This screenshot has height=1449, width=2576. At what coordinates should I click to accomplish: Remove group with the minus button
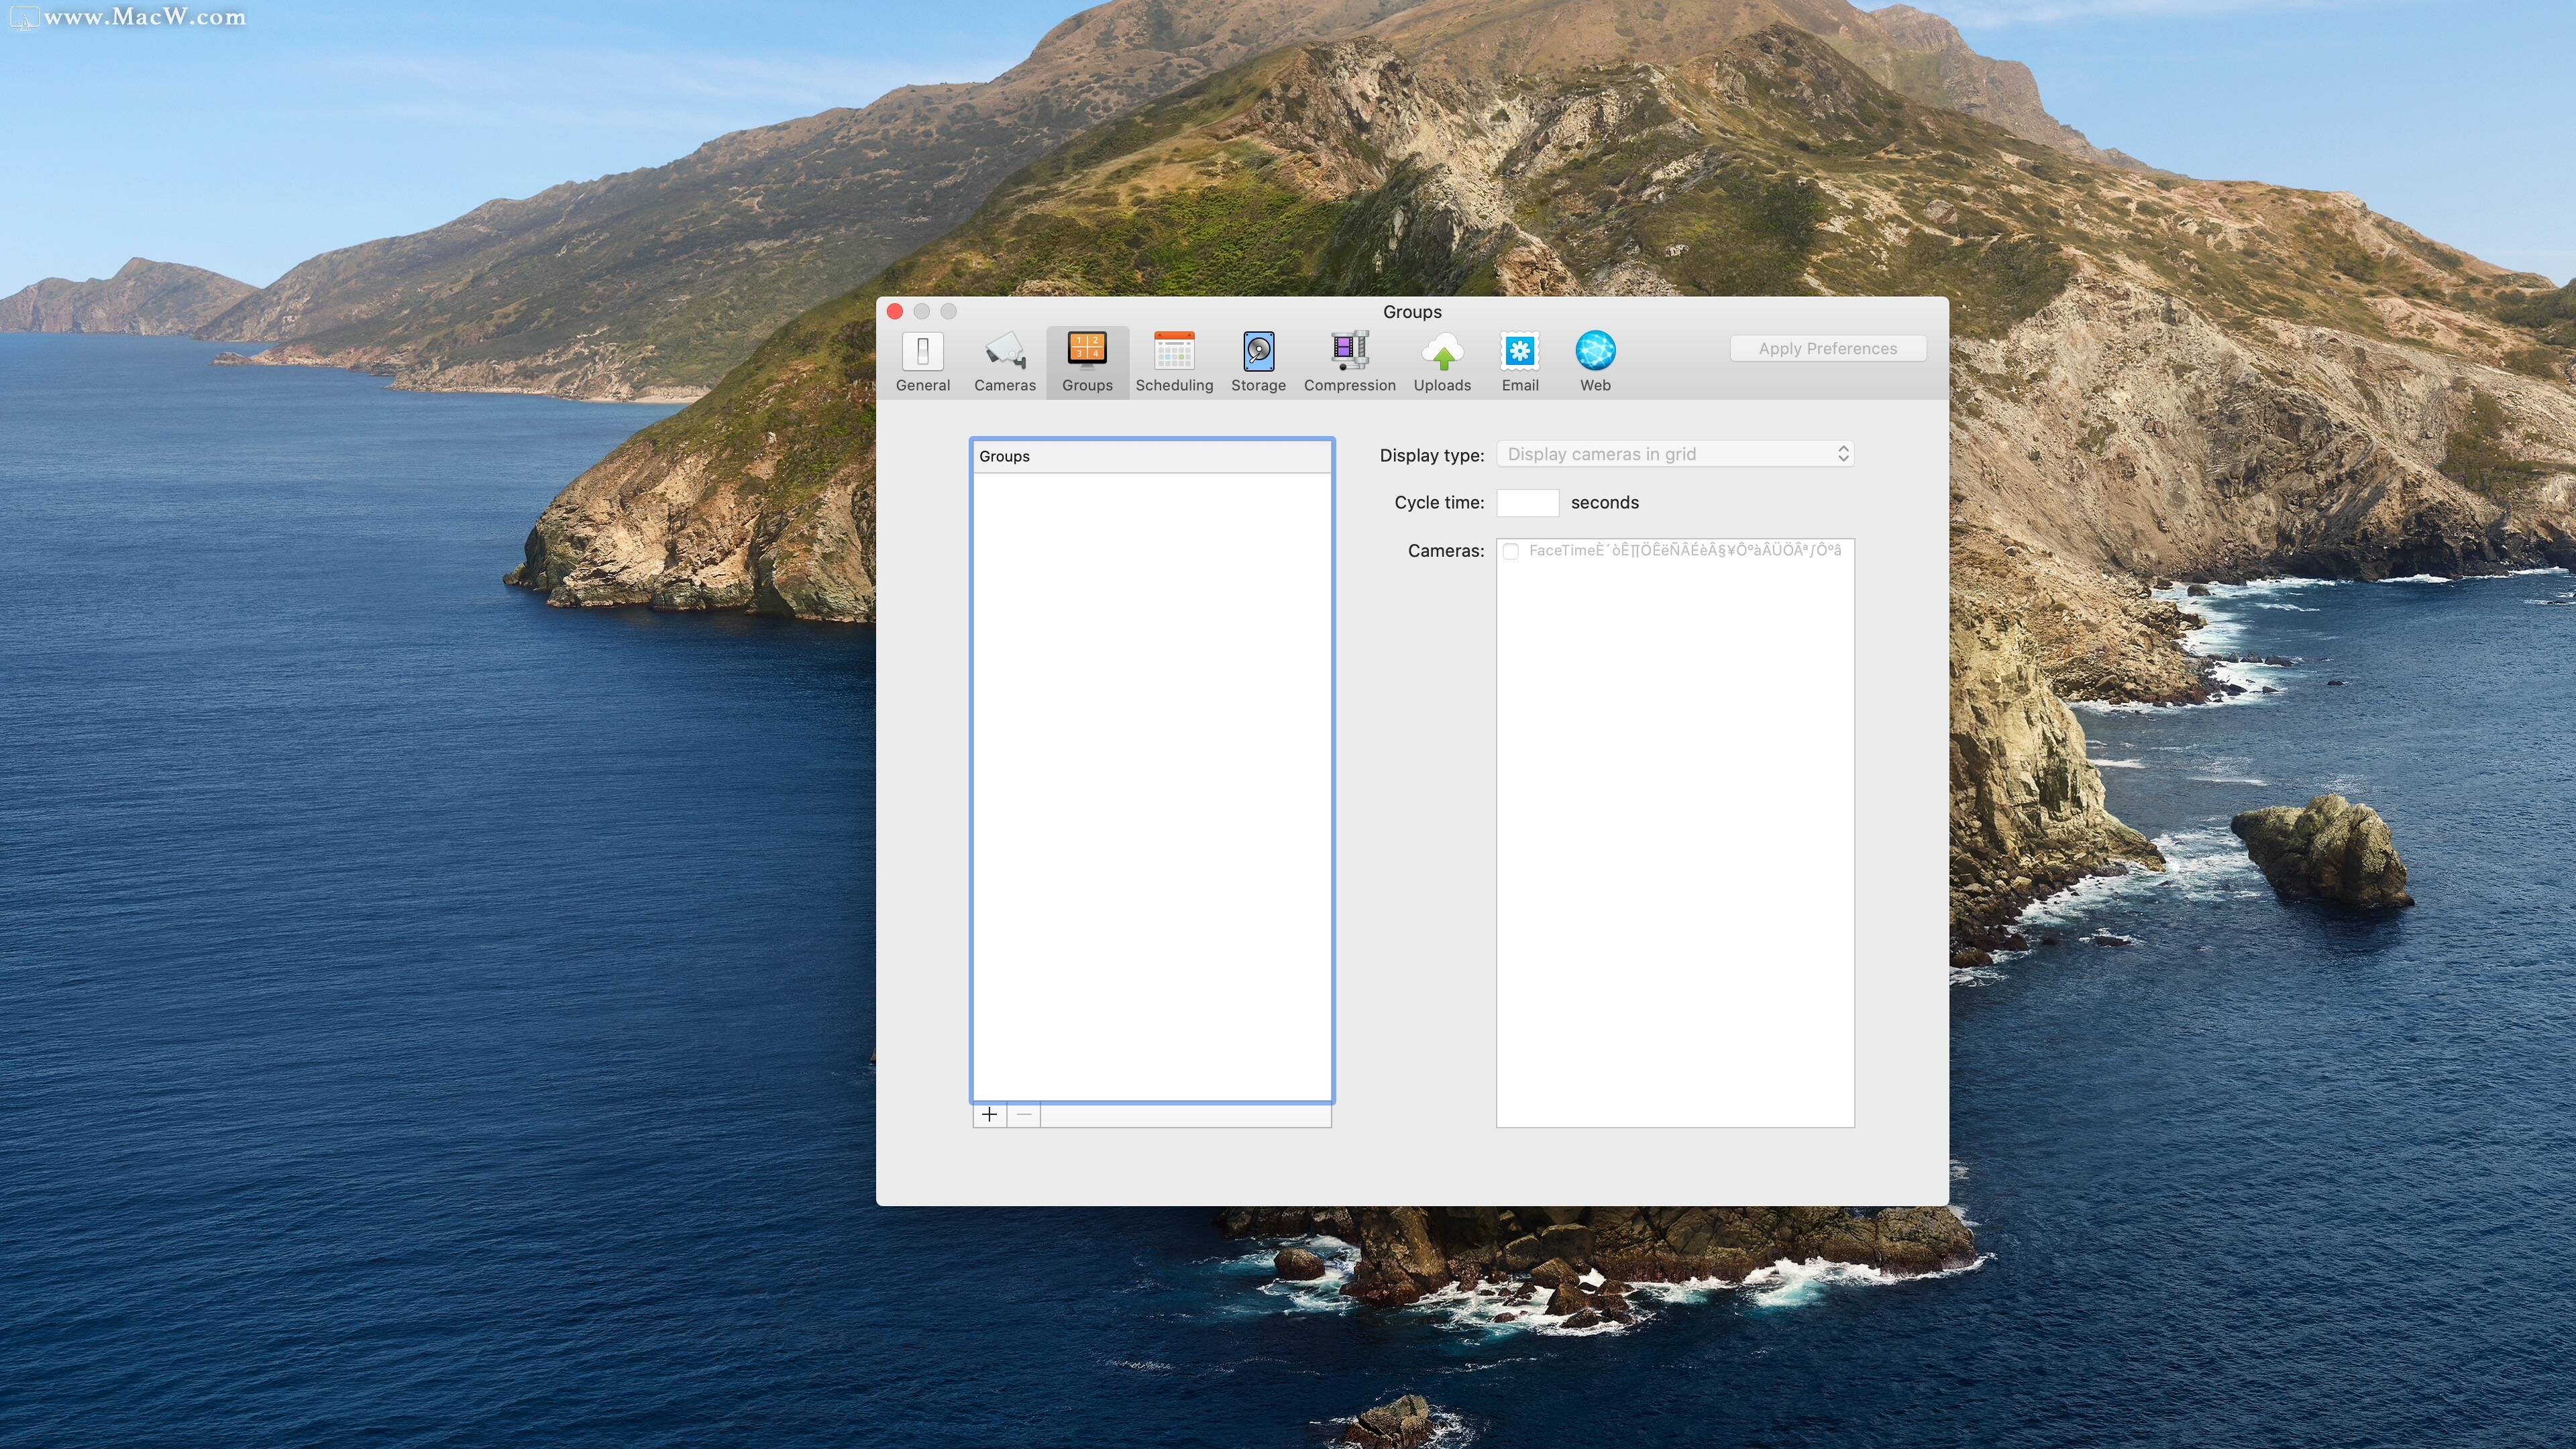1023,1114
